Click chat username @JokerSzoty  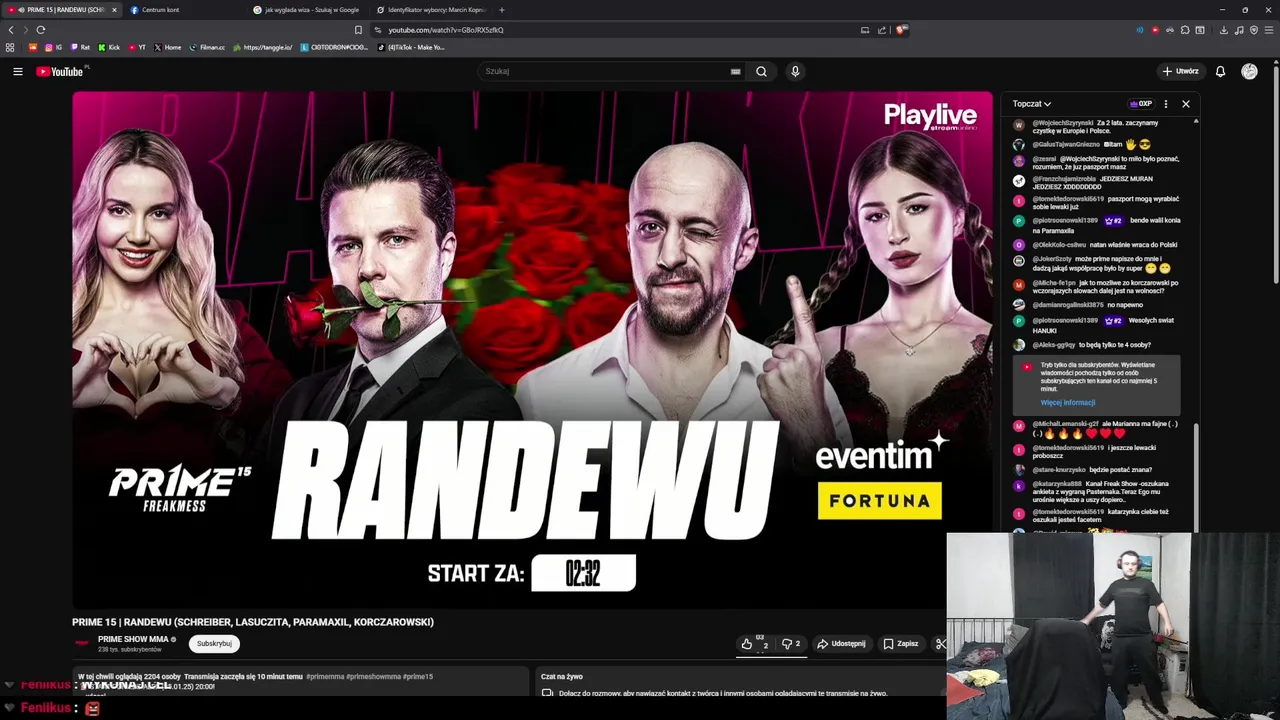(1052, 259)
